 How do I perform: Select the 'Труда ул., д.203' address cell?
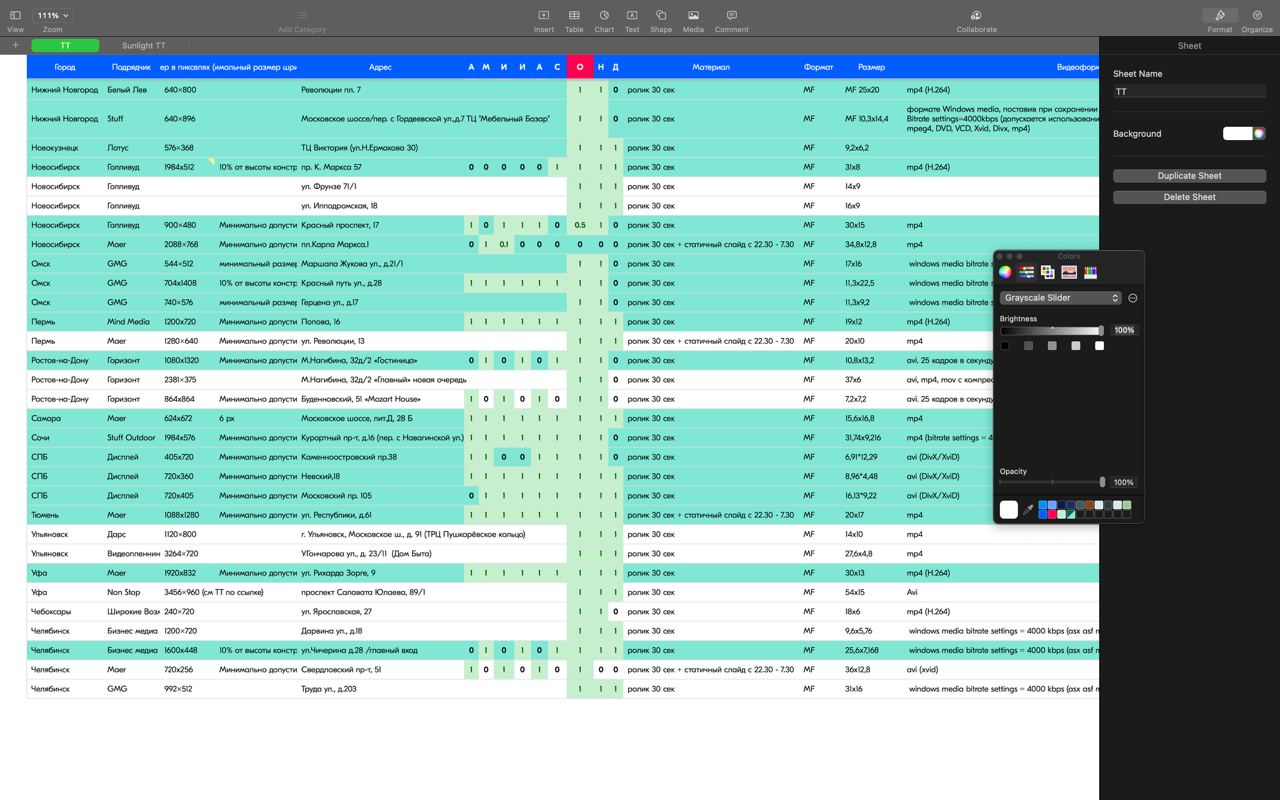tap(380, 689)
